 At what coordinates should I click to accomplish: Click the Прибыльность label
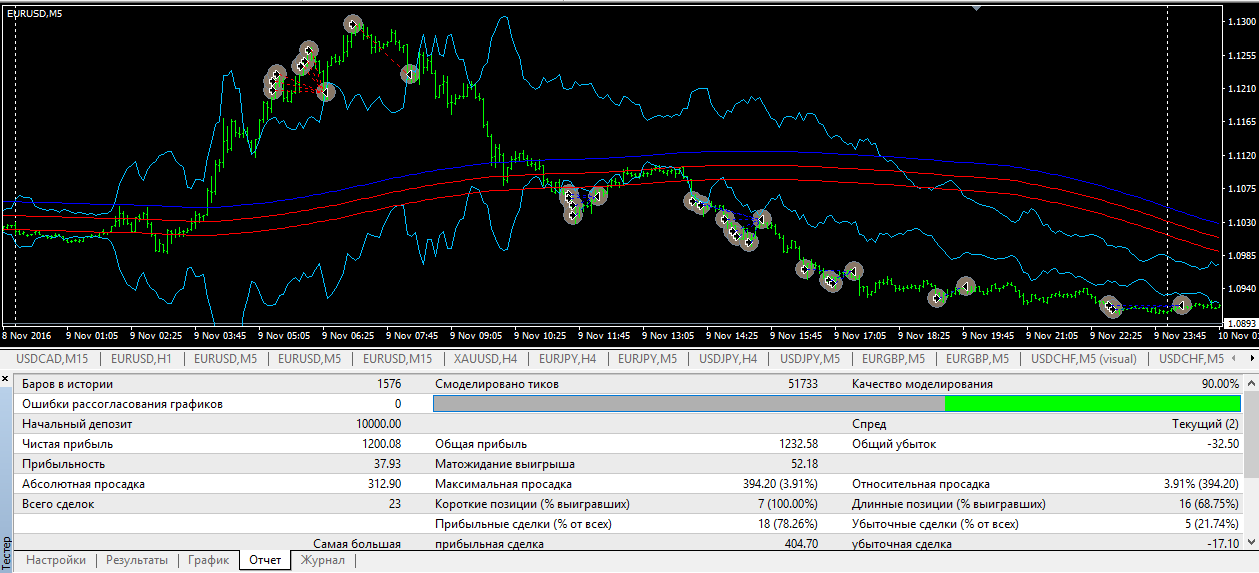(x=63, y=464)
